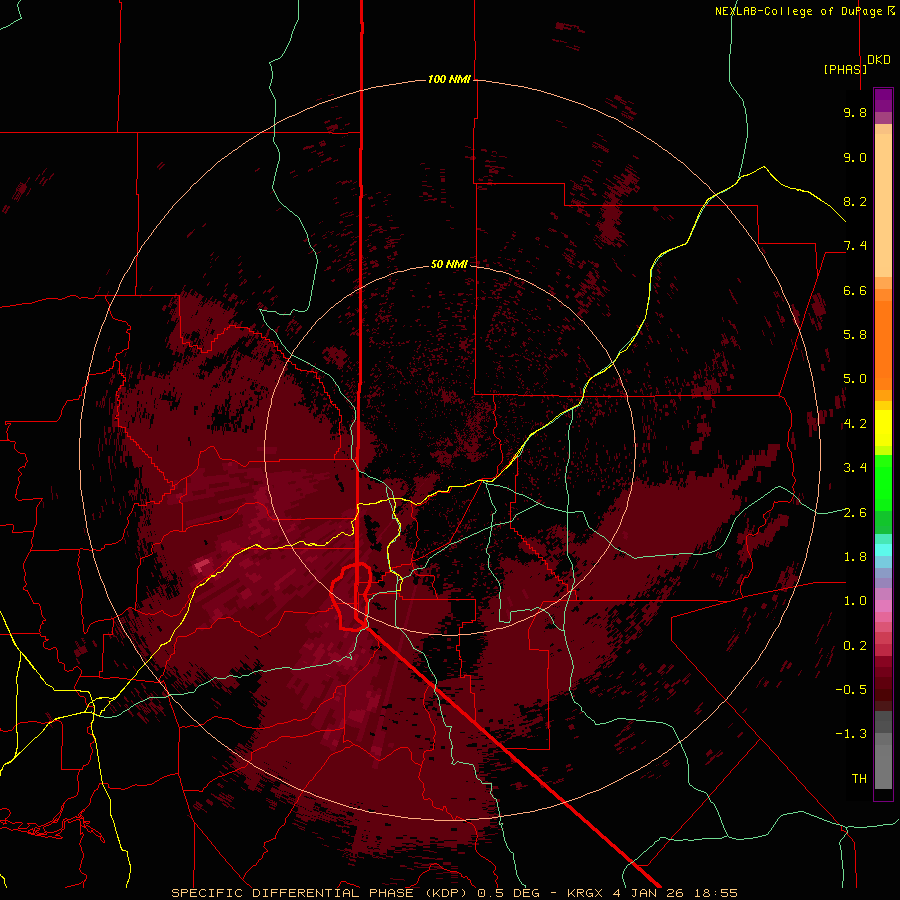Click the 100 NMI range ring label
The height and width of the screenshot is (900, 900).
[449, 79]
